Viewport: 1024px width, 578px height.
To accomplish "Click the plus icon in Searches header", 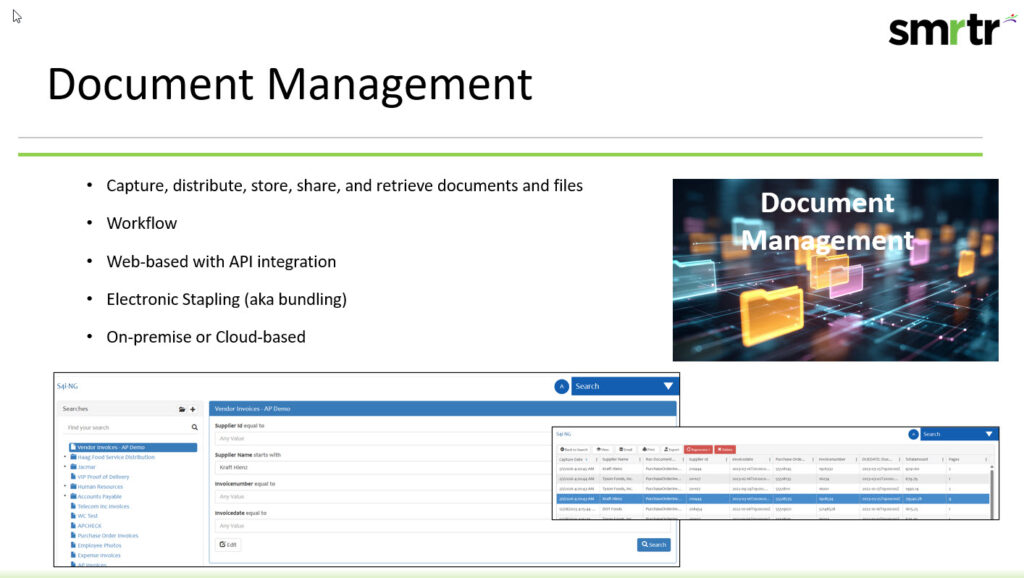I will (193, 409).
